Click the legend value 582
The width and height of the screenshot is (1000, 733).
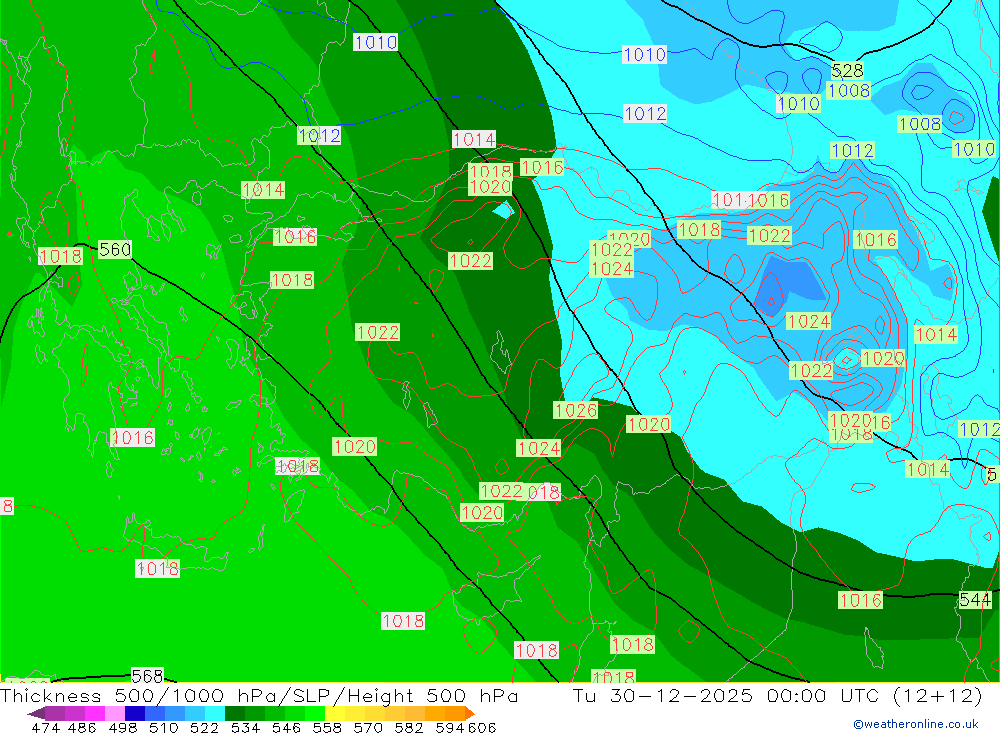pyautogui.click(x=409, y=727)
